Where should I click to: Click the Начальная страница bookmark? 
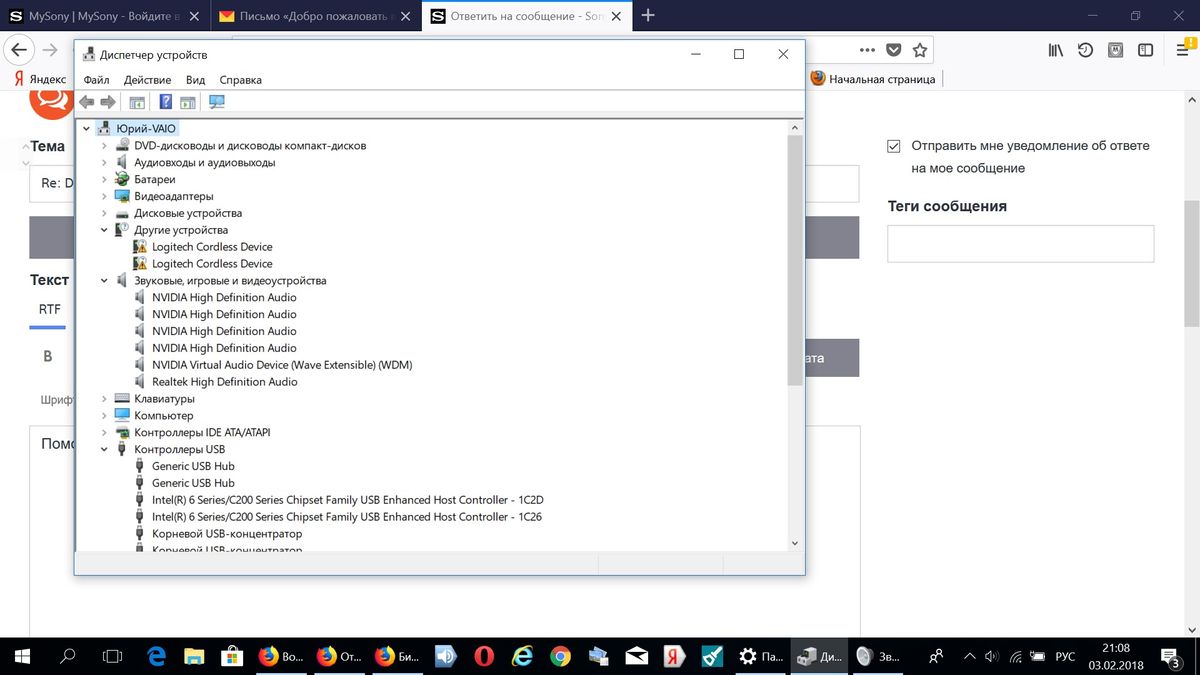(873, 79)
